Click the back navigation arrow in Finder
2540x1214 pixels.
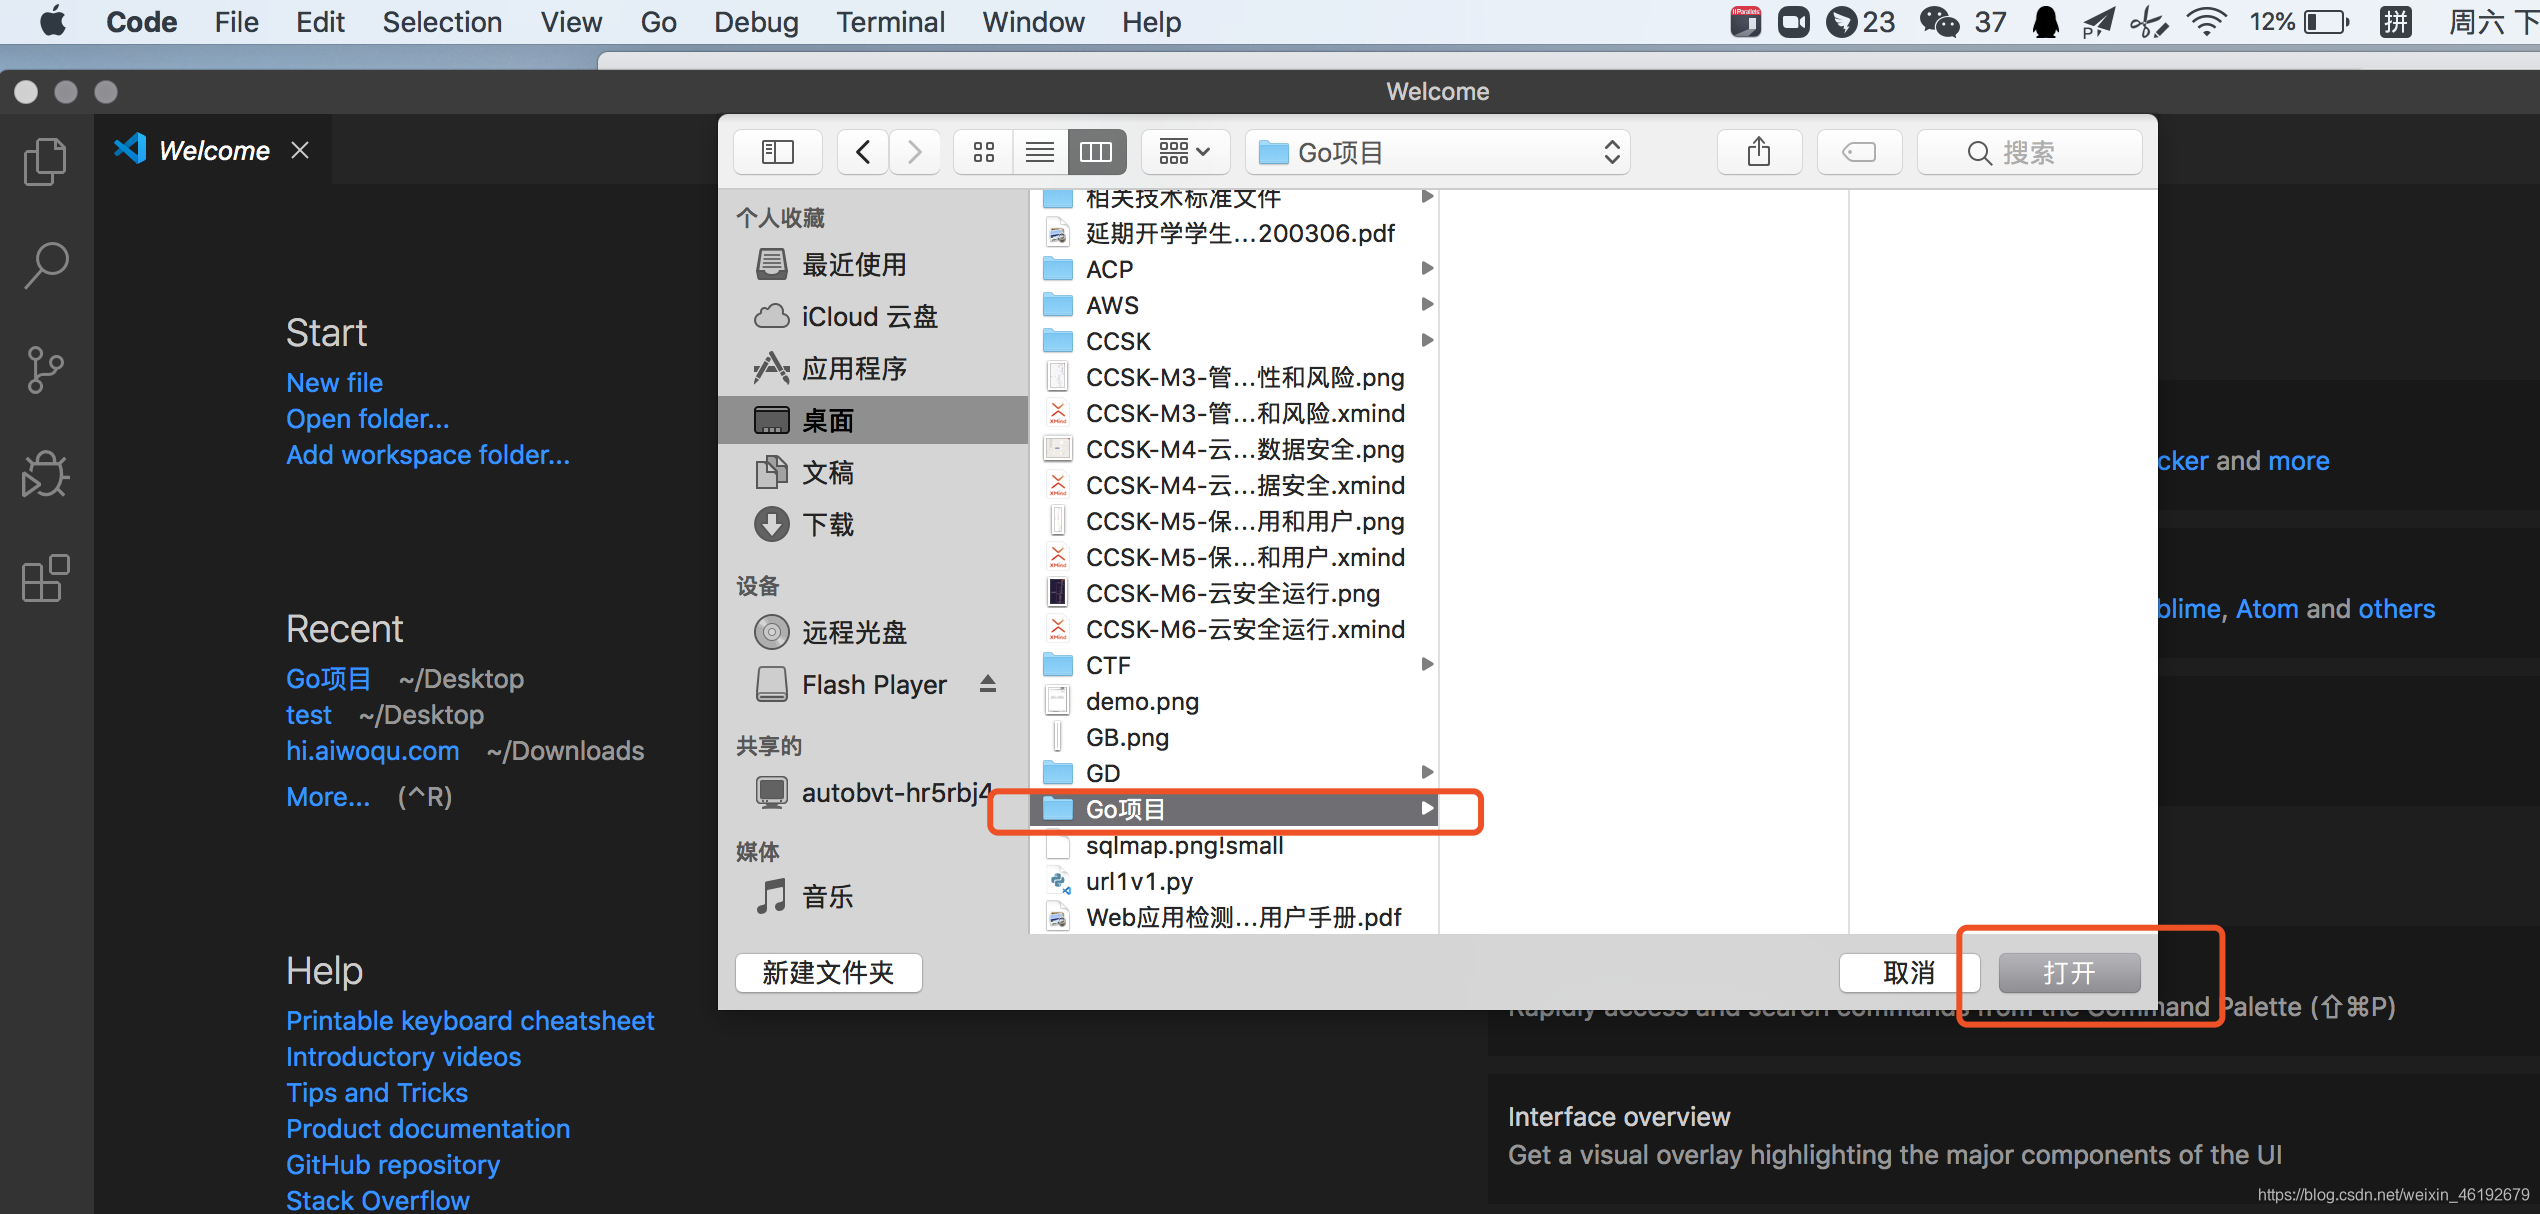[863, 151]
